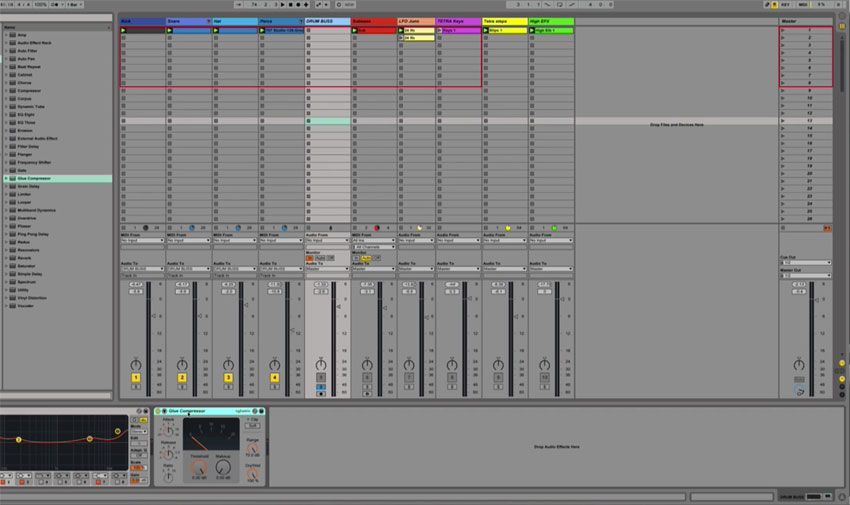Open the Kick track Audio To dropdown
The height and width of the screenshot is (505, 850).
coord(143,269)
